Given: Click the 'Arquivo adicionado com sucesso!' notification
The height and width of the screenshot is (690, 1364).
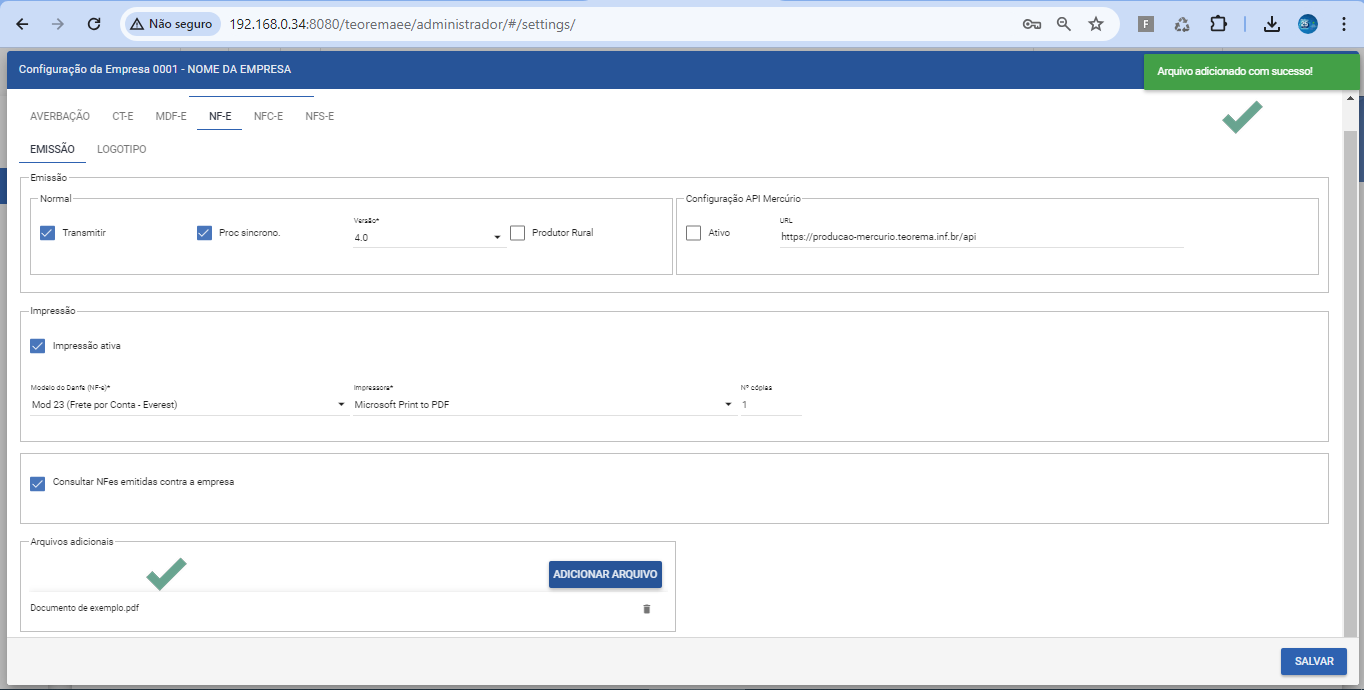Looking at the screenshot, I should [x=1252, y=71].
